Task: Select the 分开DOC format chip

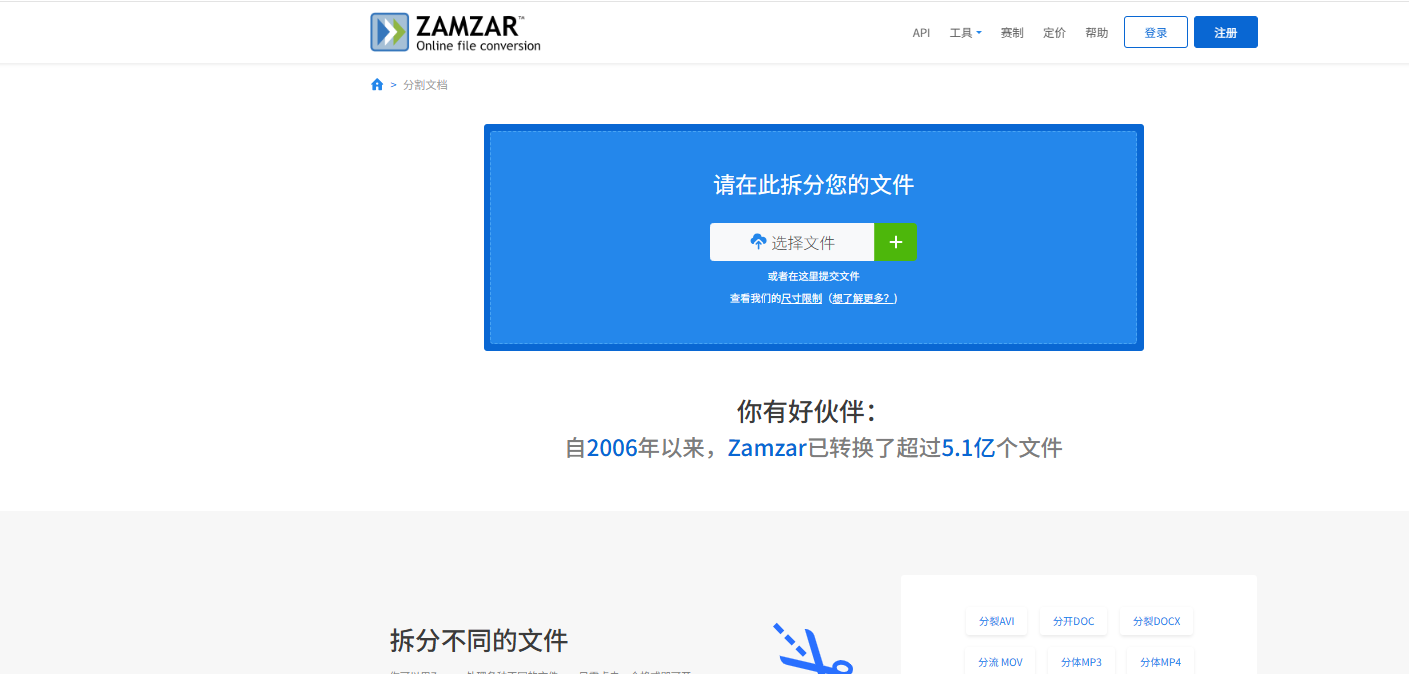Action: [1073, 621]
